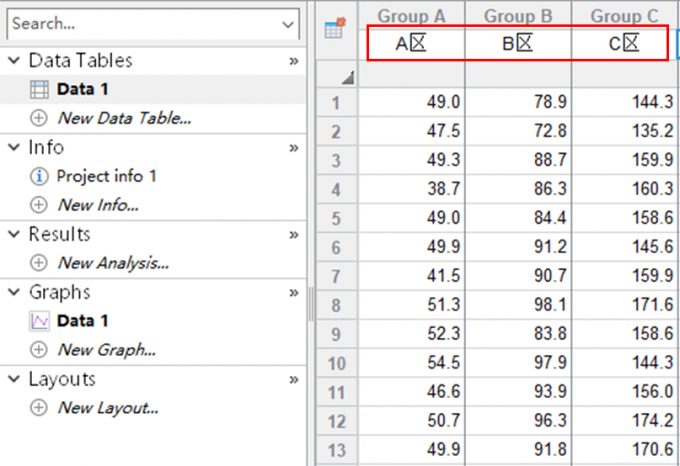Click the Data 1 graph icon
The height and width of the screenshot is (466, 680).
coord(40,321)
